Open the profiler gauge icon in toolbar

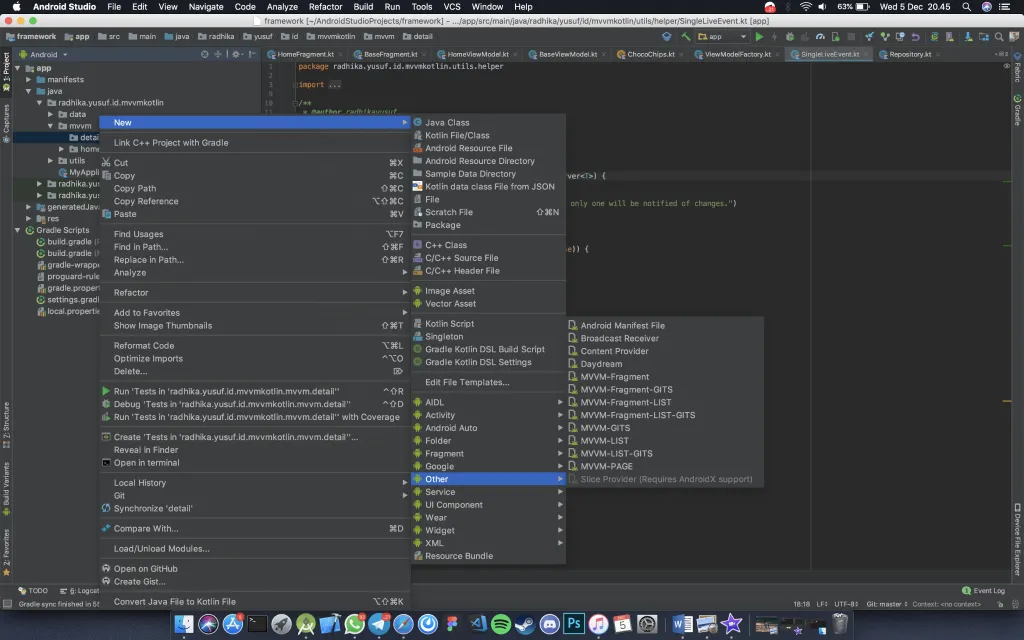coord(820,37)
